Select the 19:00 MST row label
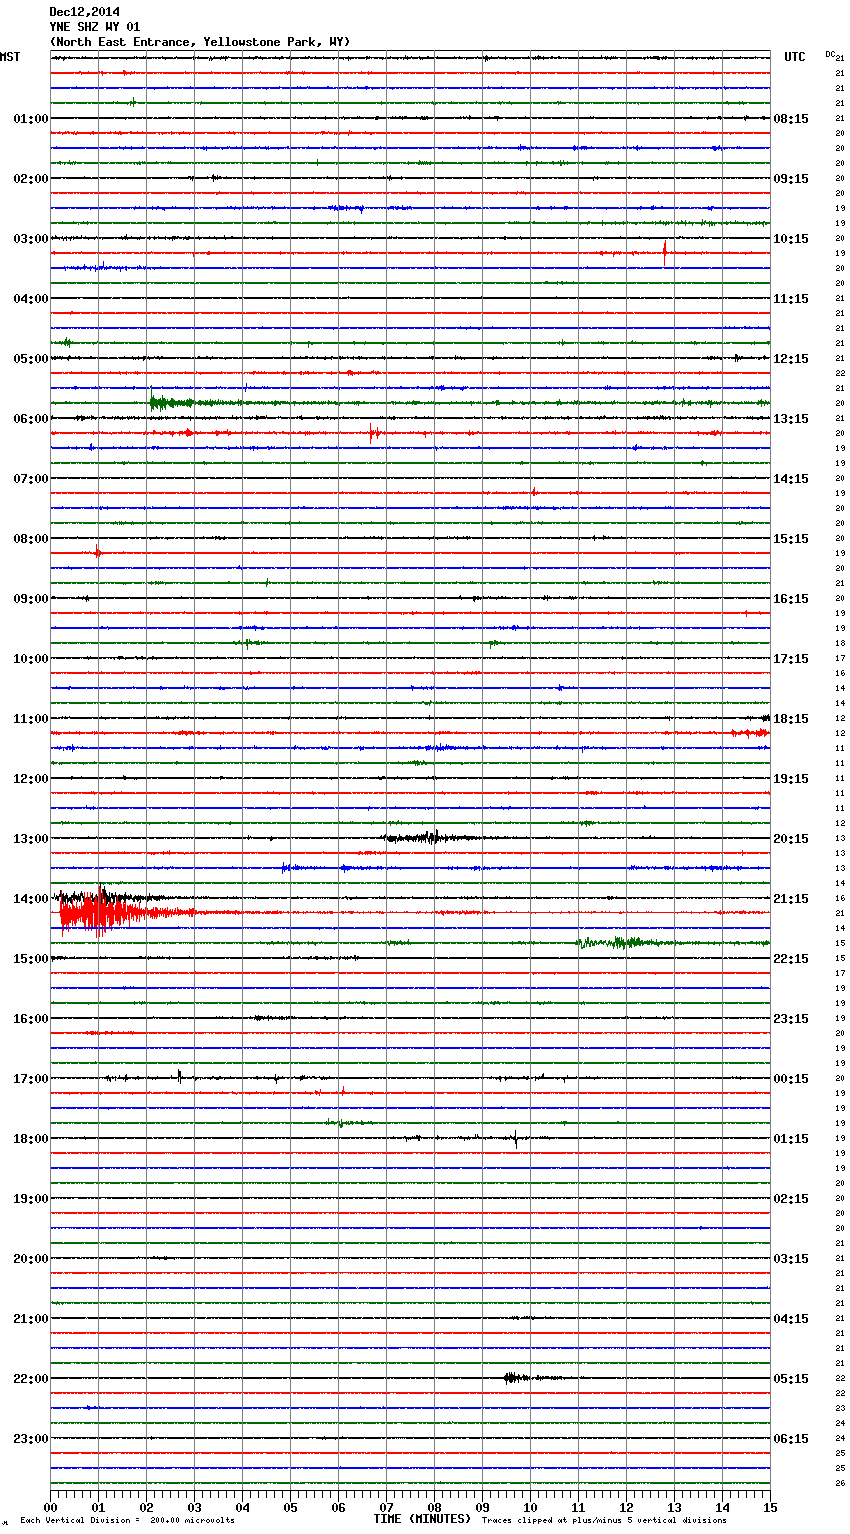850x1534 pixels. click(x=30, y=1199)
